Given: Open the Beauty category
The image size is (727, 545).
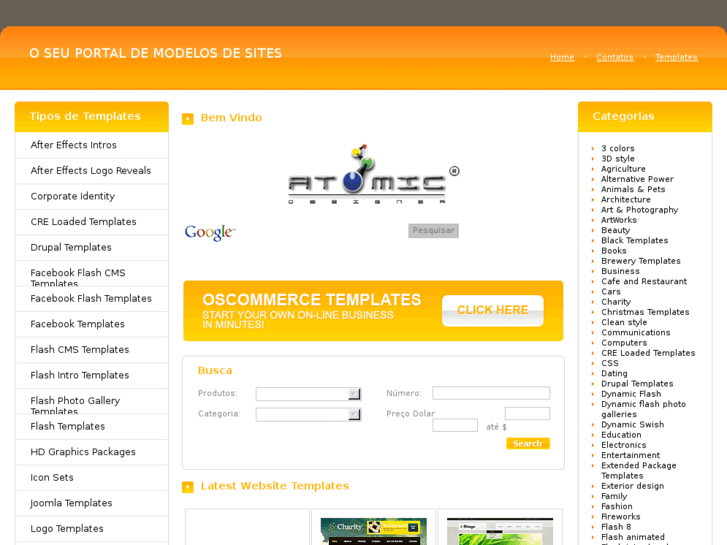Looking at the screenshot, I should coord(616,231).
